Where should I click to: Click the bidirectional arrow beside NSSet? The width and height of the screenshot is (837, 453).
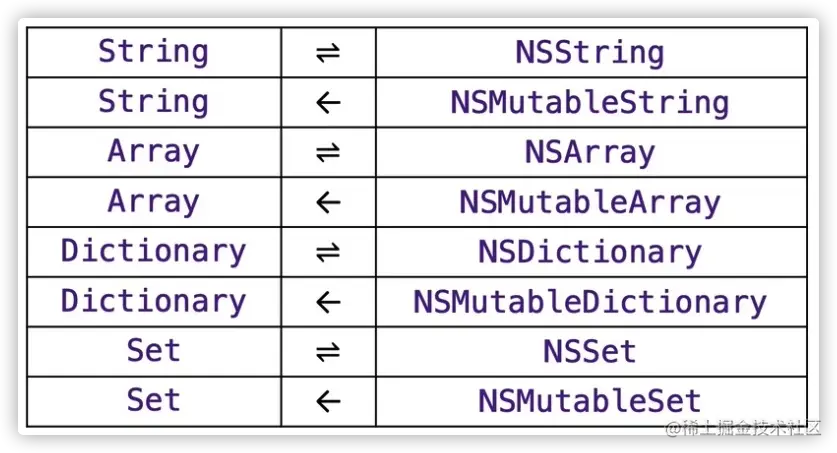click(328, 352)
